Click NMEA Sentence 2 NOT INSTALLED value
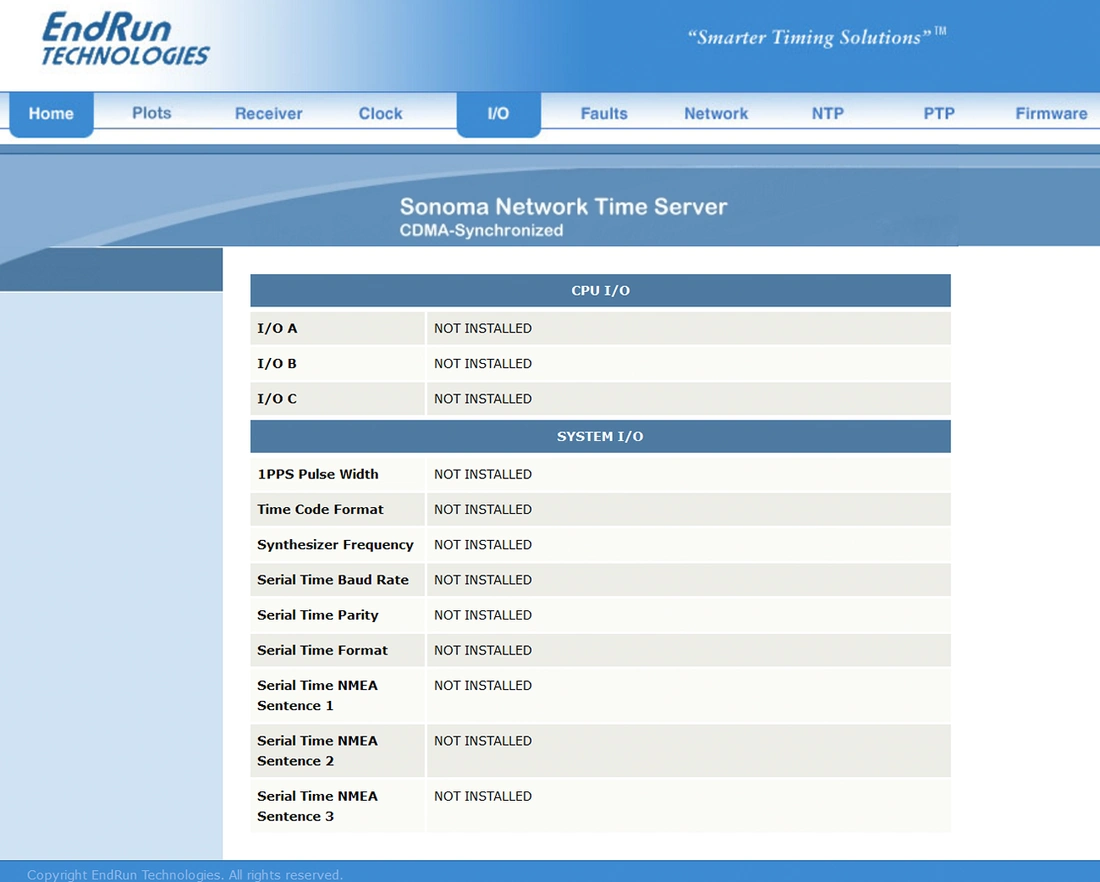This screenshot has height=882, width=1100. point(483,741)
